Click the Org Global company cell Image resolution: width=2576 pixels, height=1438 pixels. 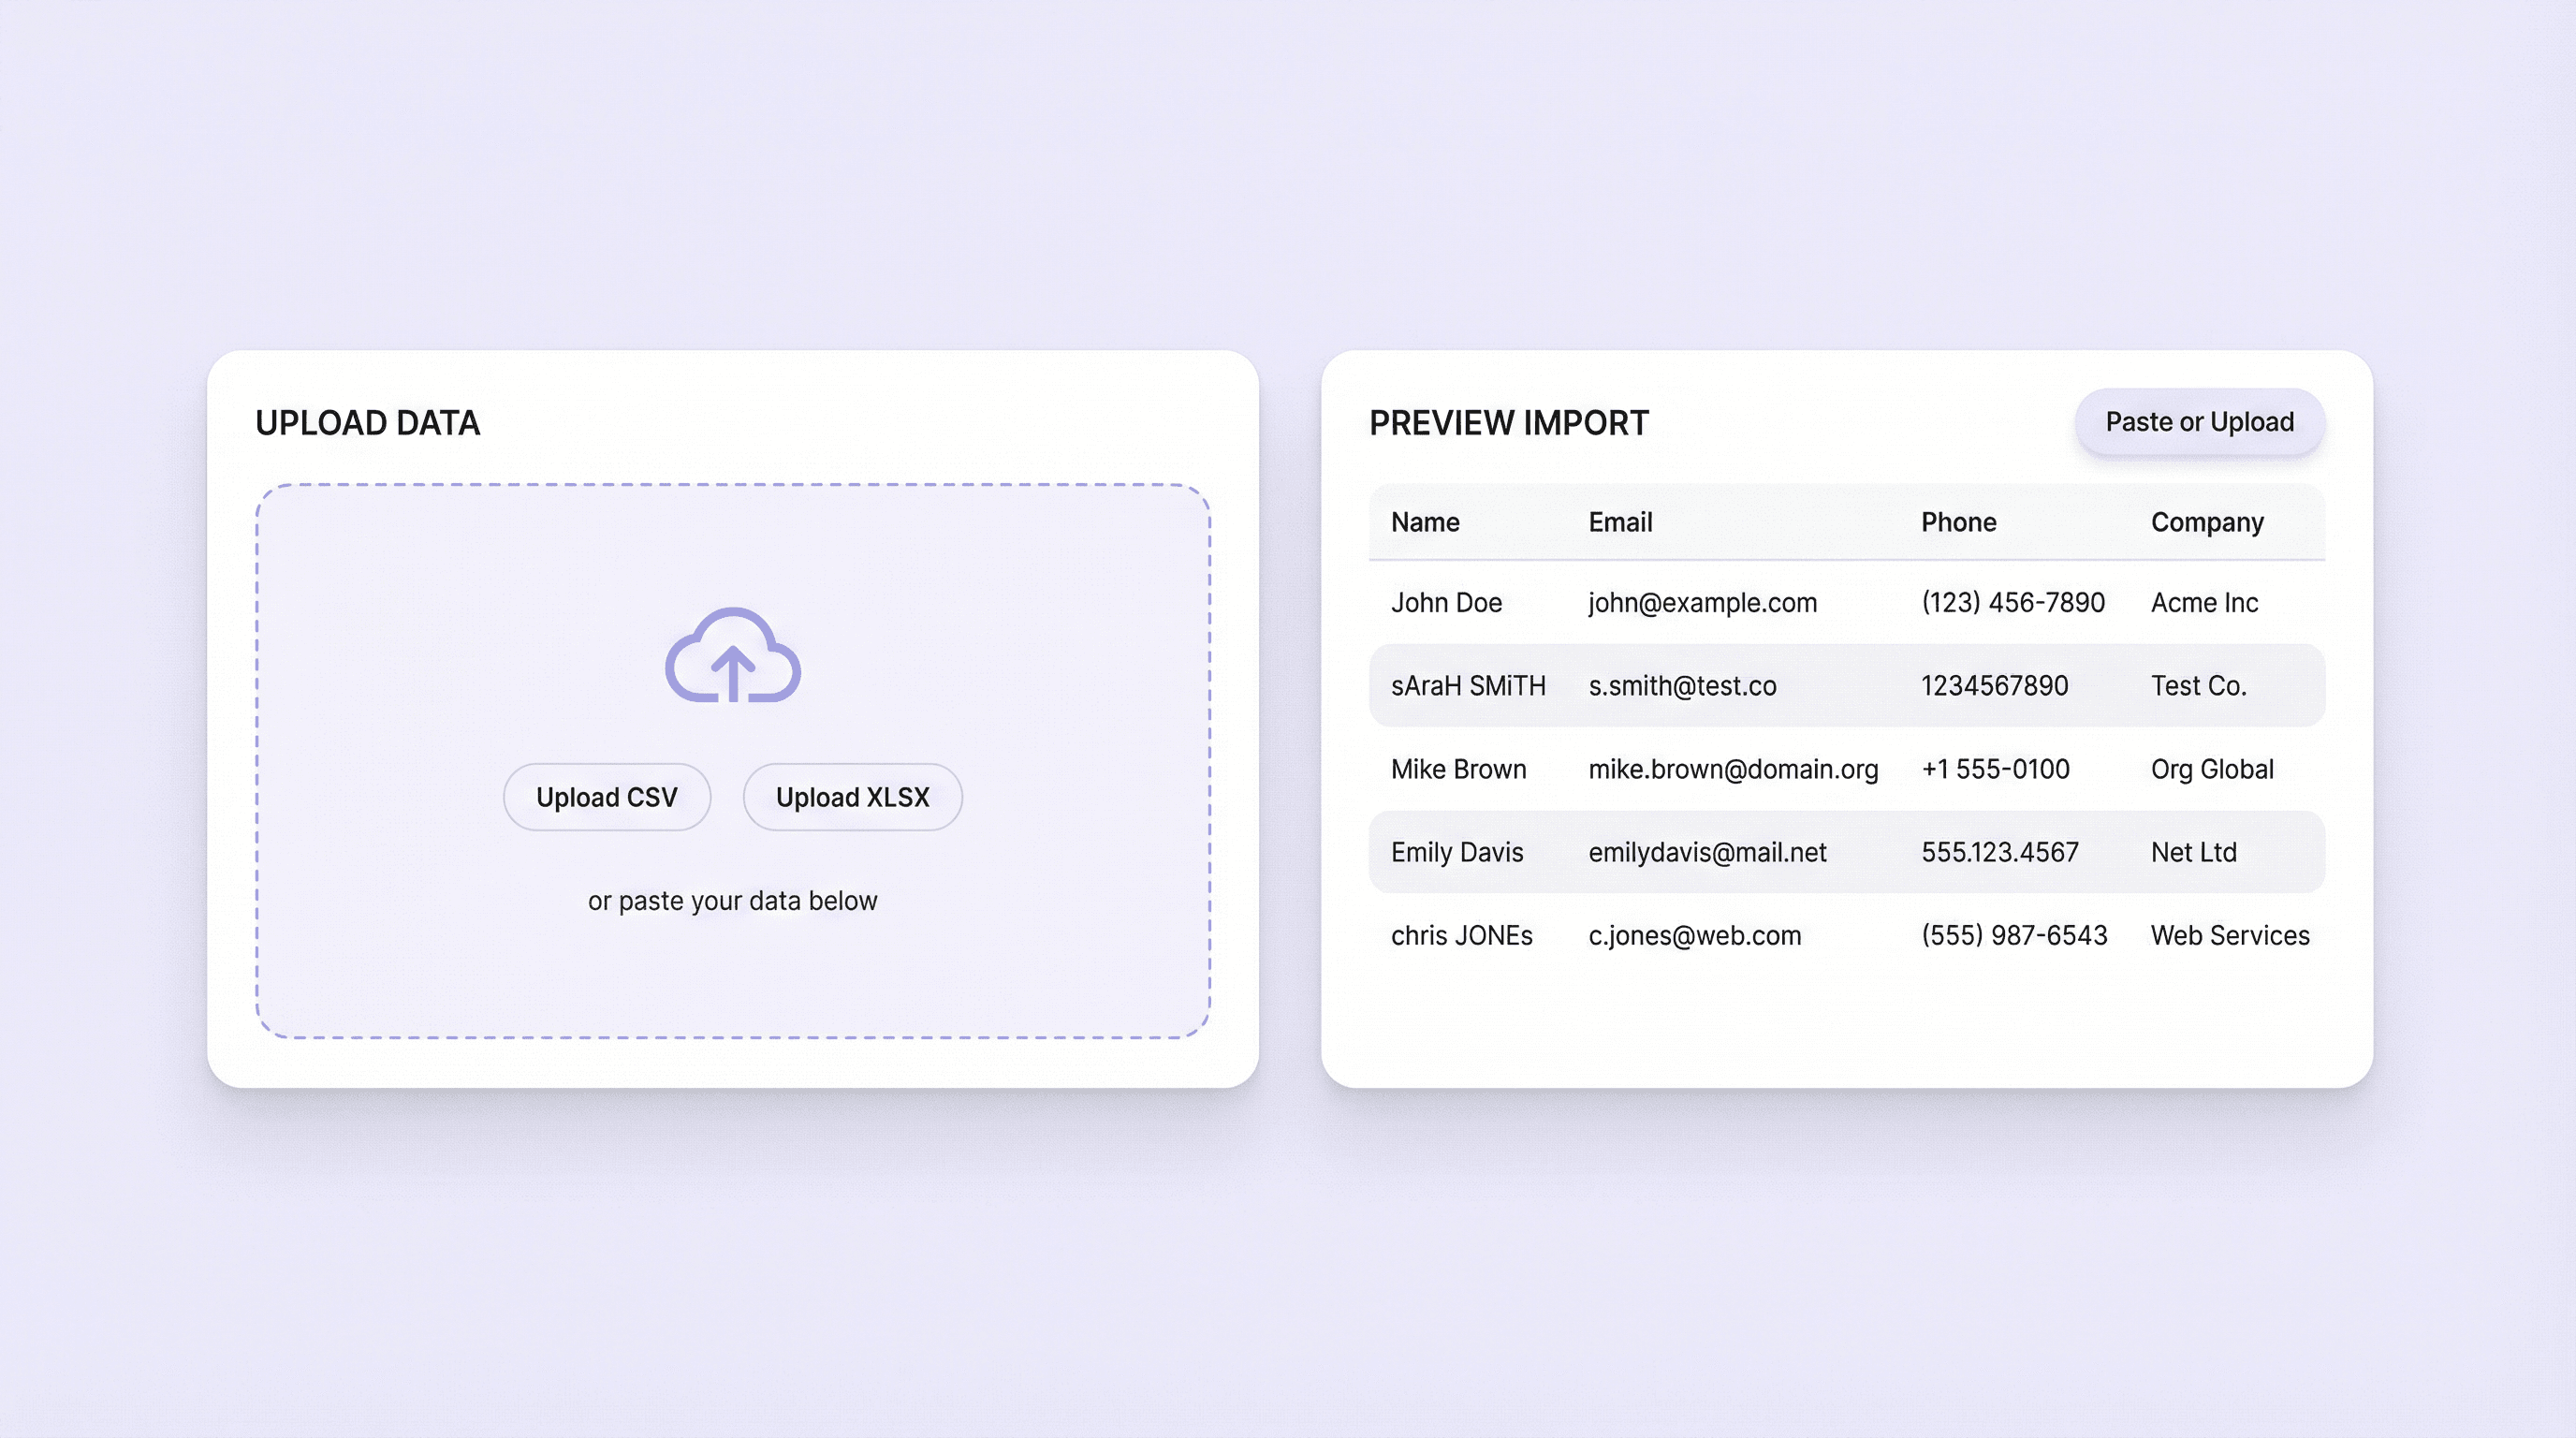(2212, 769)
